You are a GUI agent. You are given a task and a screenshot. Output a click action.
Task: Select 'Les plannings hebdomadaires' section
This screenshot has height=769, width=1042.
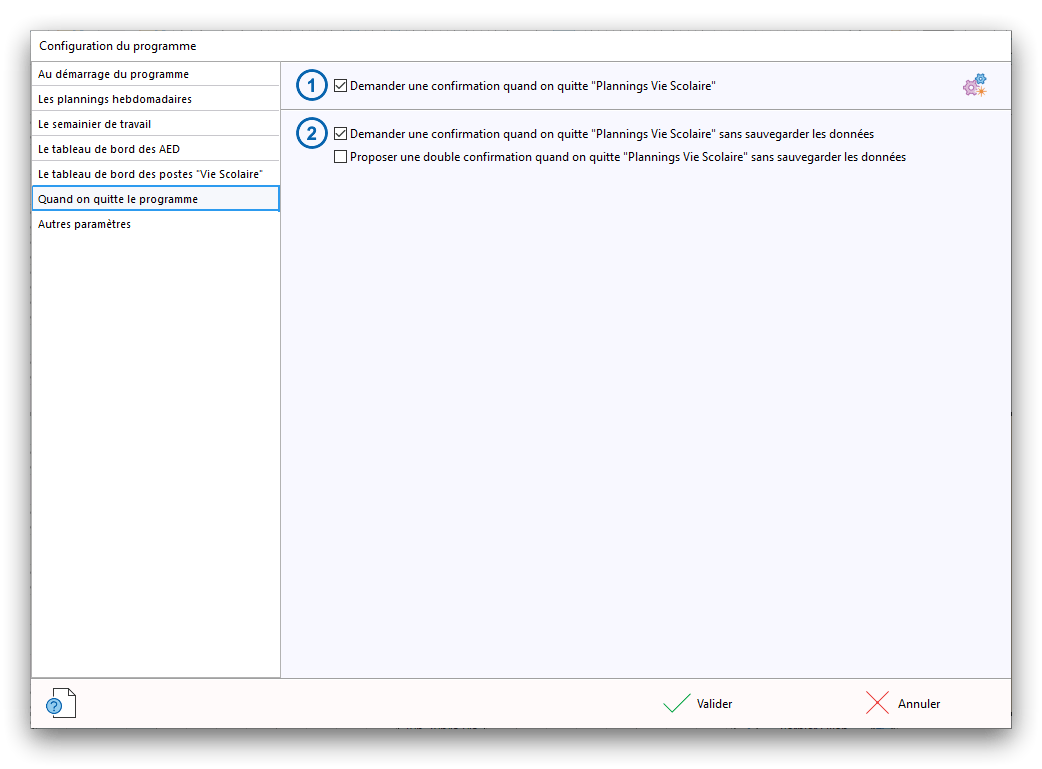[x=114, y=99]
